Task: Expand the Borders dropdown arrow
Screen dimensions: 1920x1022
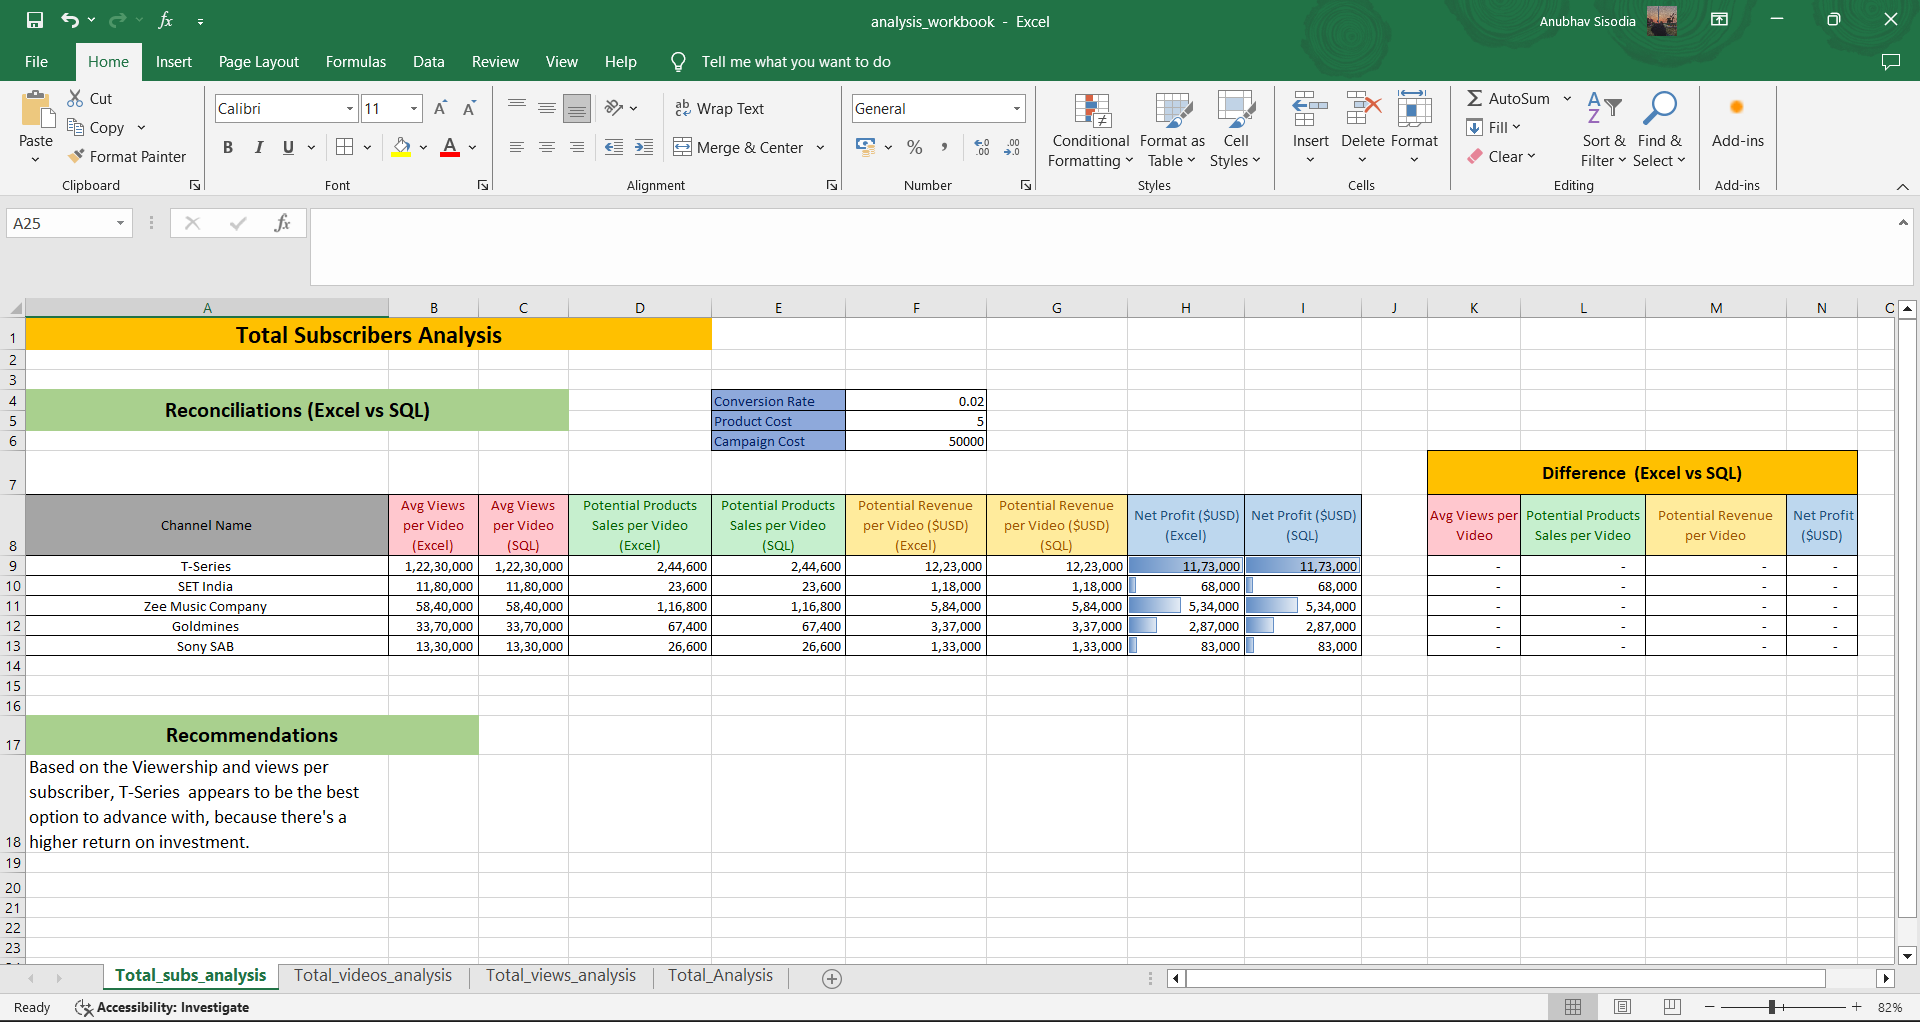Action: point(368,147)
